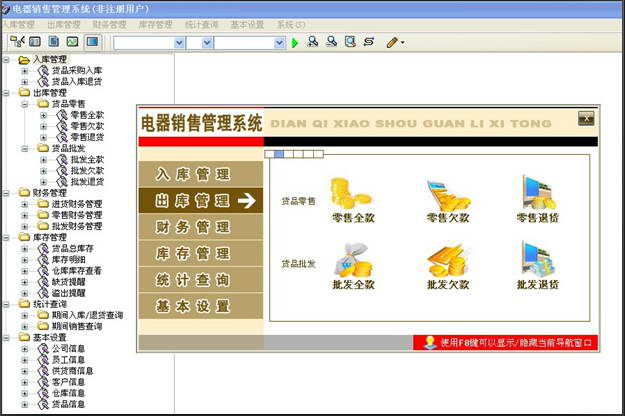Open the first wide toolbar combo box dropdown
Viewport: 625px width, 416px height.
pos(180,43)
